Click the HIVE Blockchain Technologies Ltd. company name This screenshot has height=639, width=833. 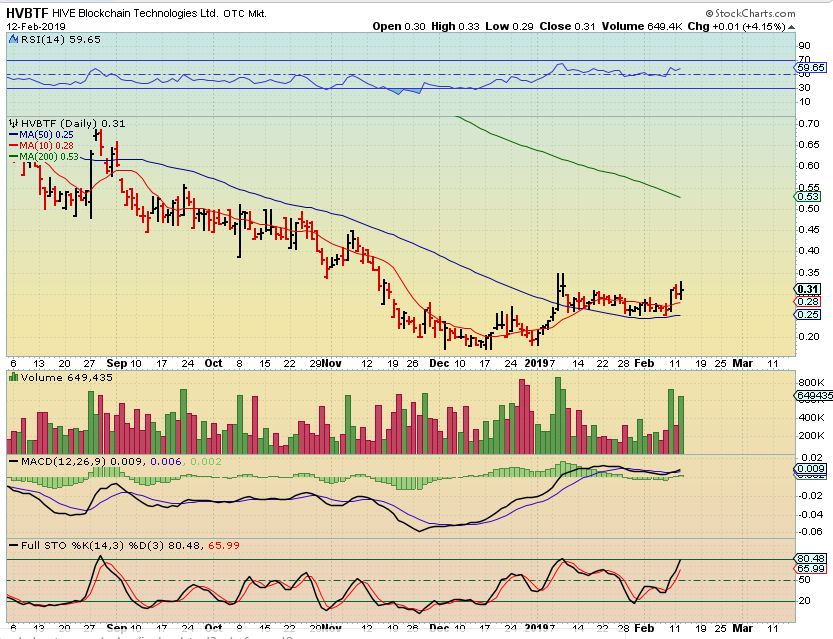tap(135, 13)
